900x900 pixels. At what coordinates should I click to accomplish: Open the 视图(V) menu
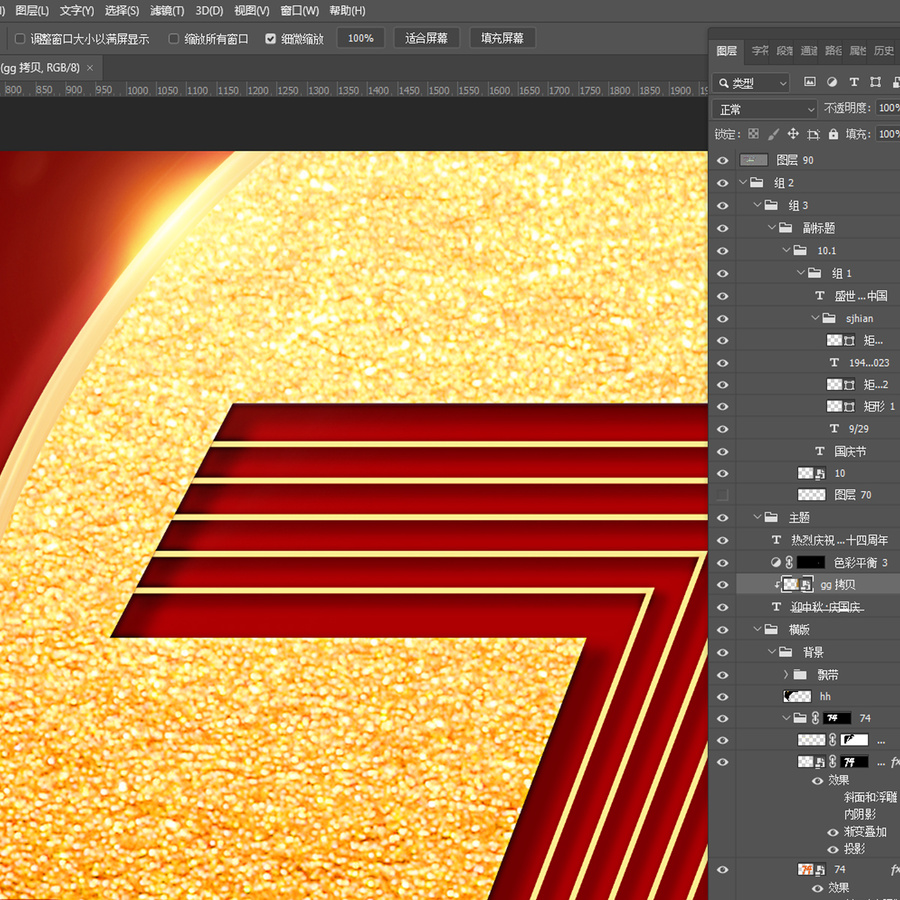[x=251, y=10]
